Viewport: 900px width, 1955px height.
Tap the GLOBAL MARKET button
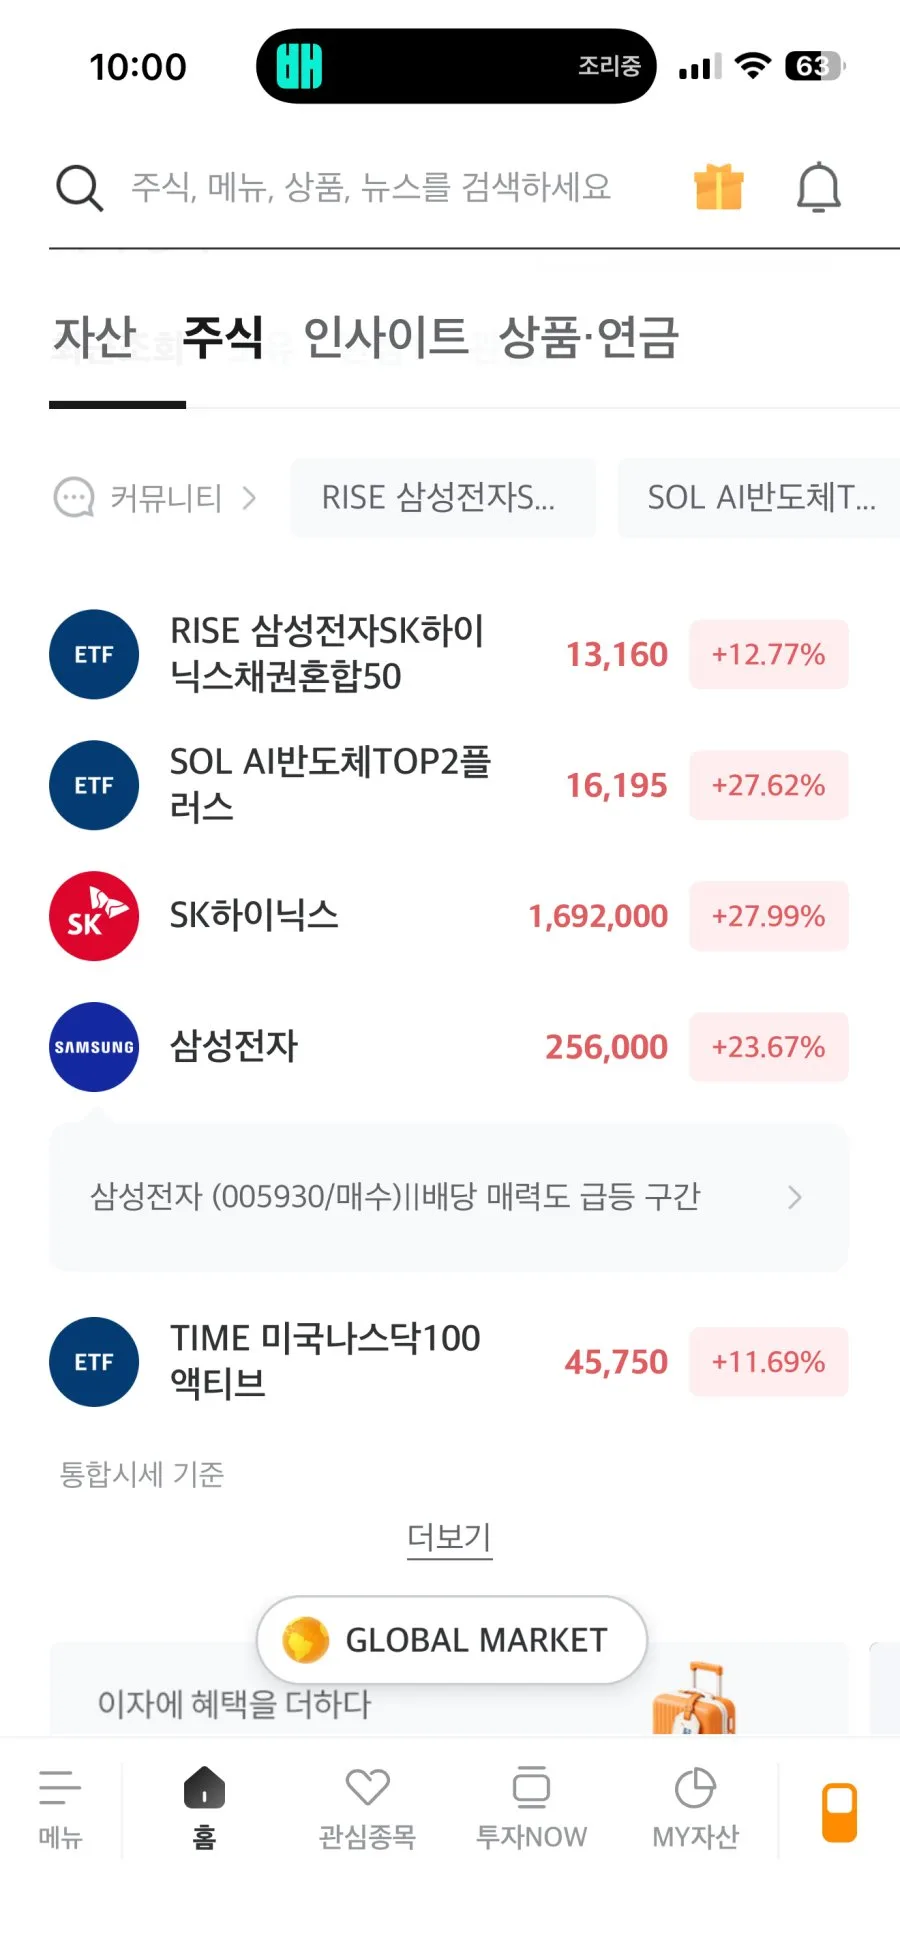tap(452, 1640)
